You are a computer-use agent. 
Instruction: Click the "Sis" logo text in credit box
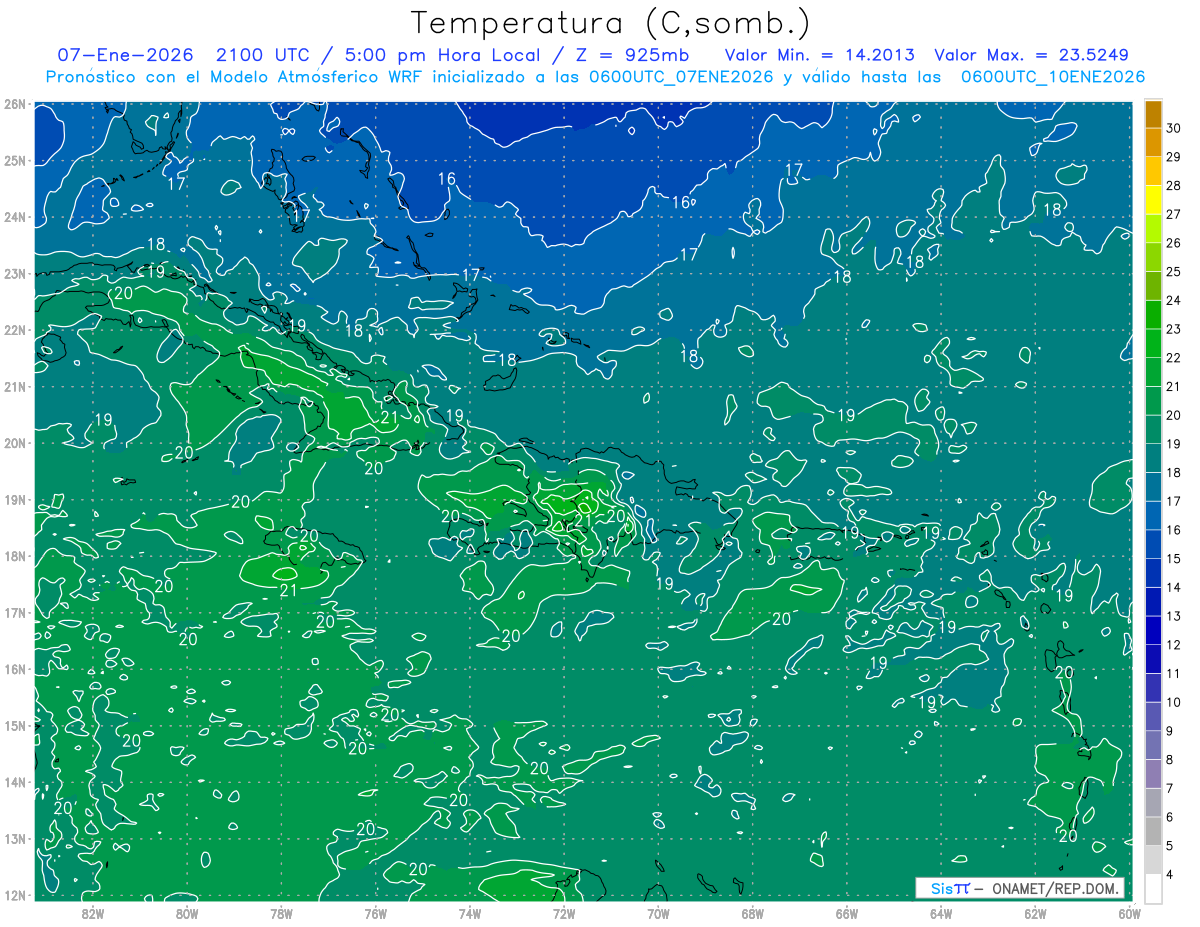[941, 888]
